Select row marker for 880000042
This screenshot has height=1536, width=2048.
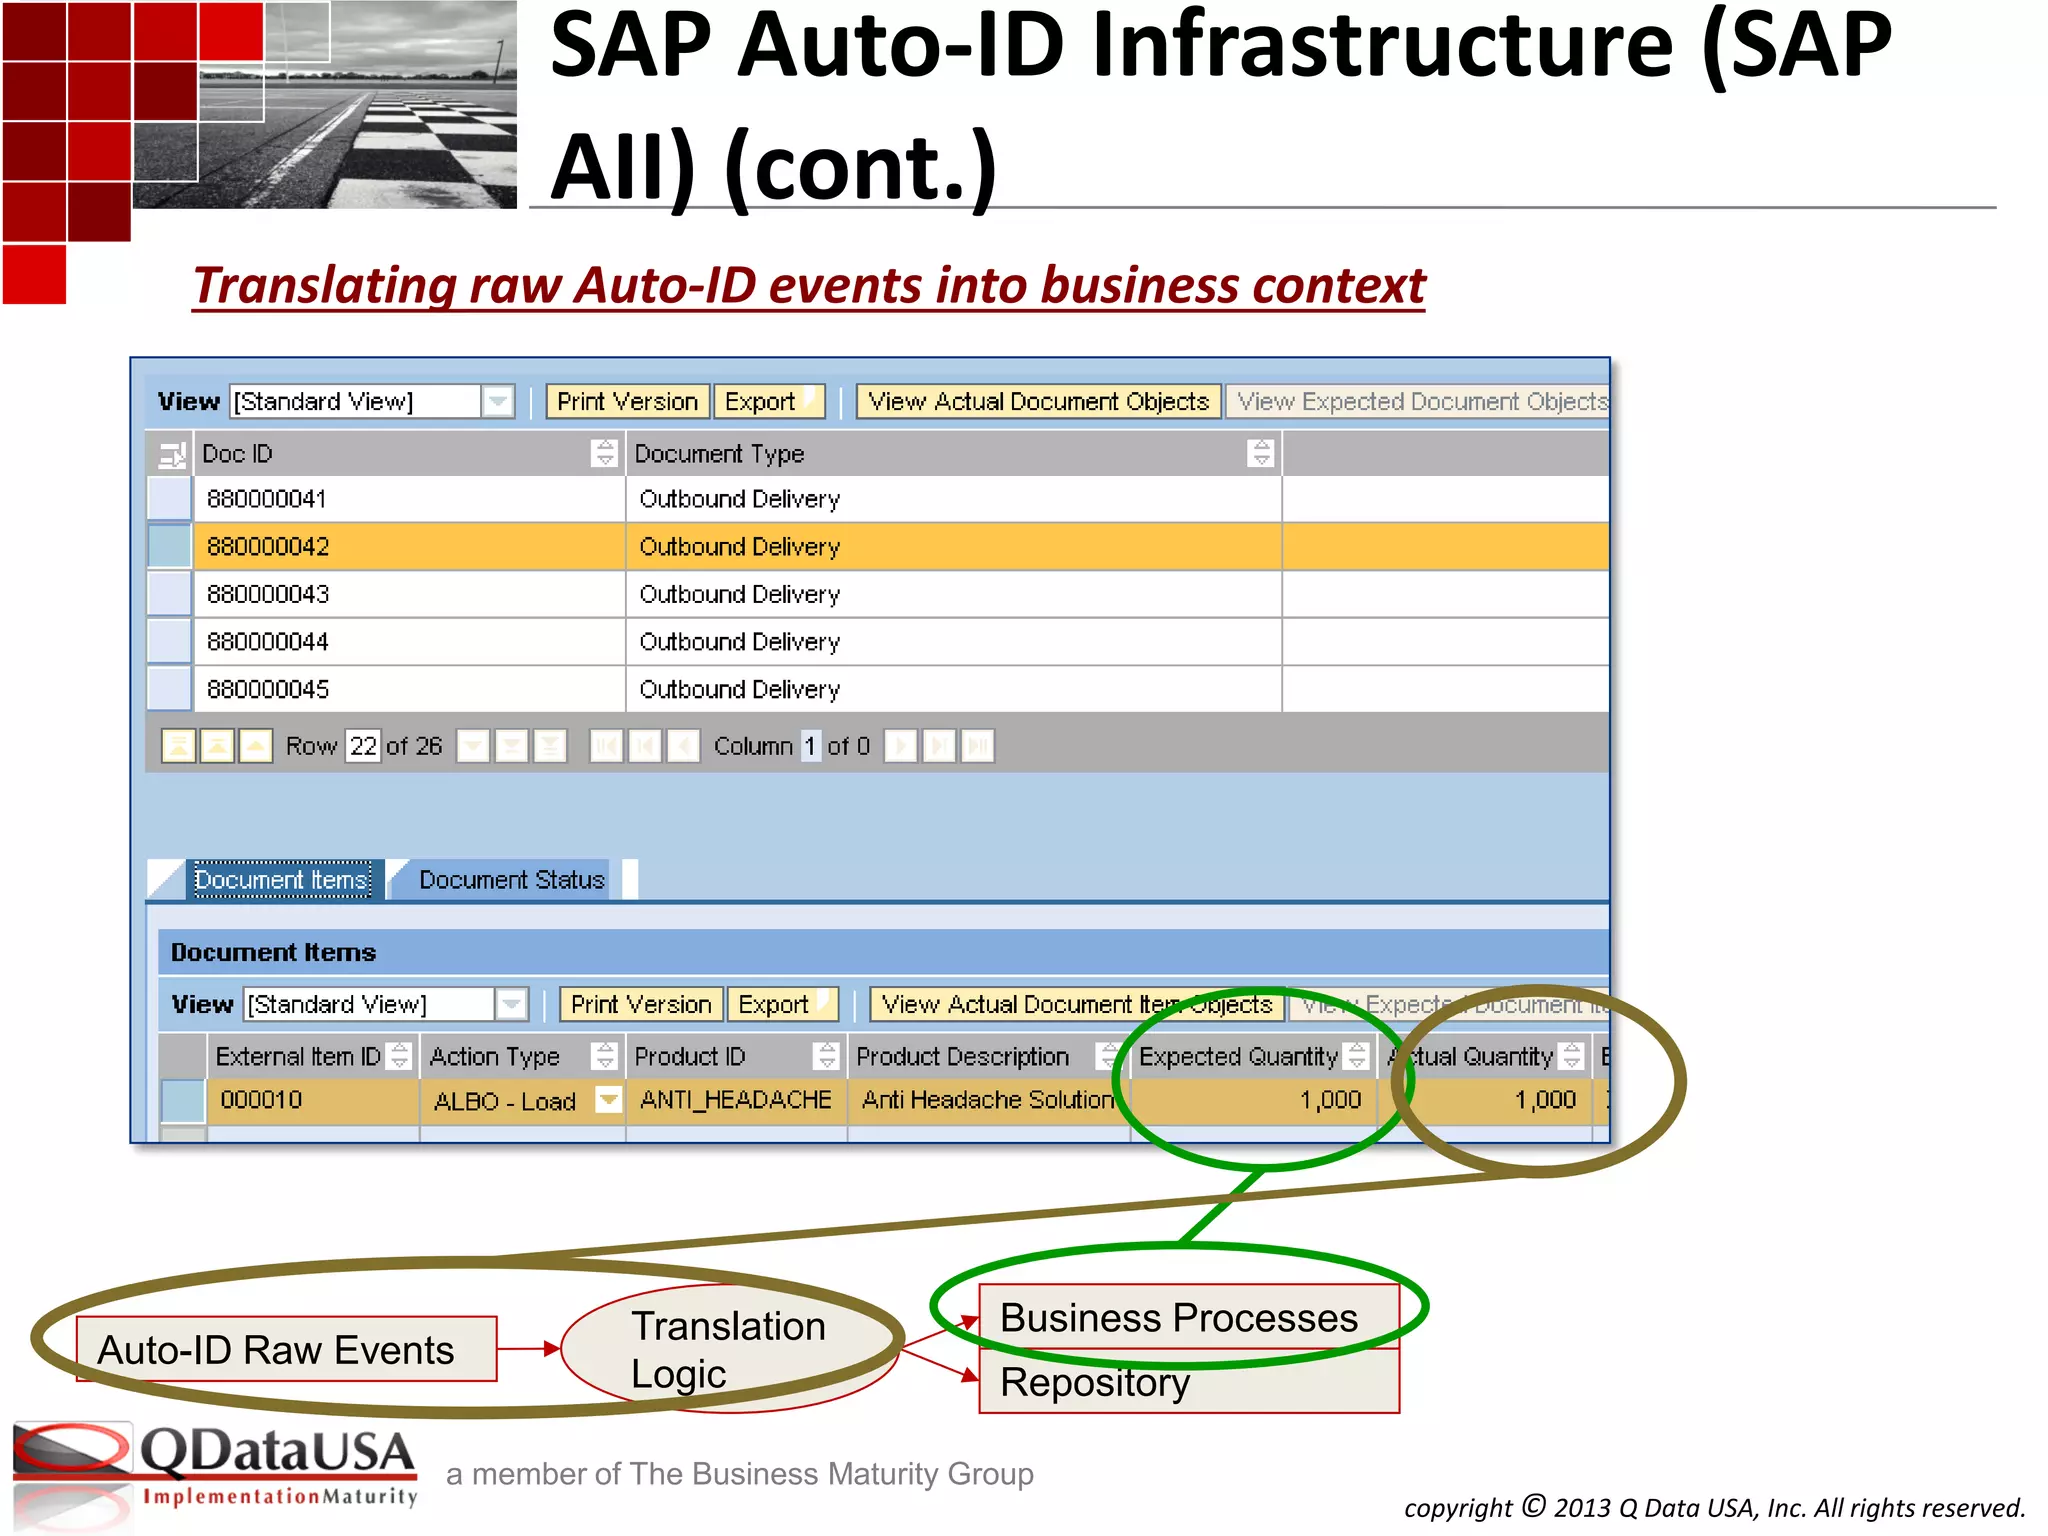(170, 546)
